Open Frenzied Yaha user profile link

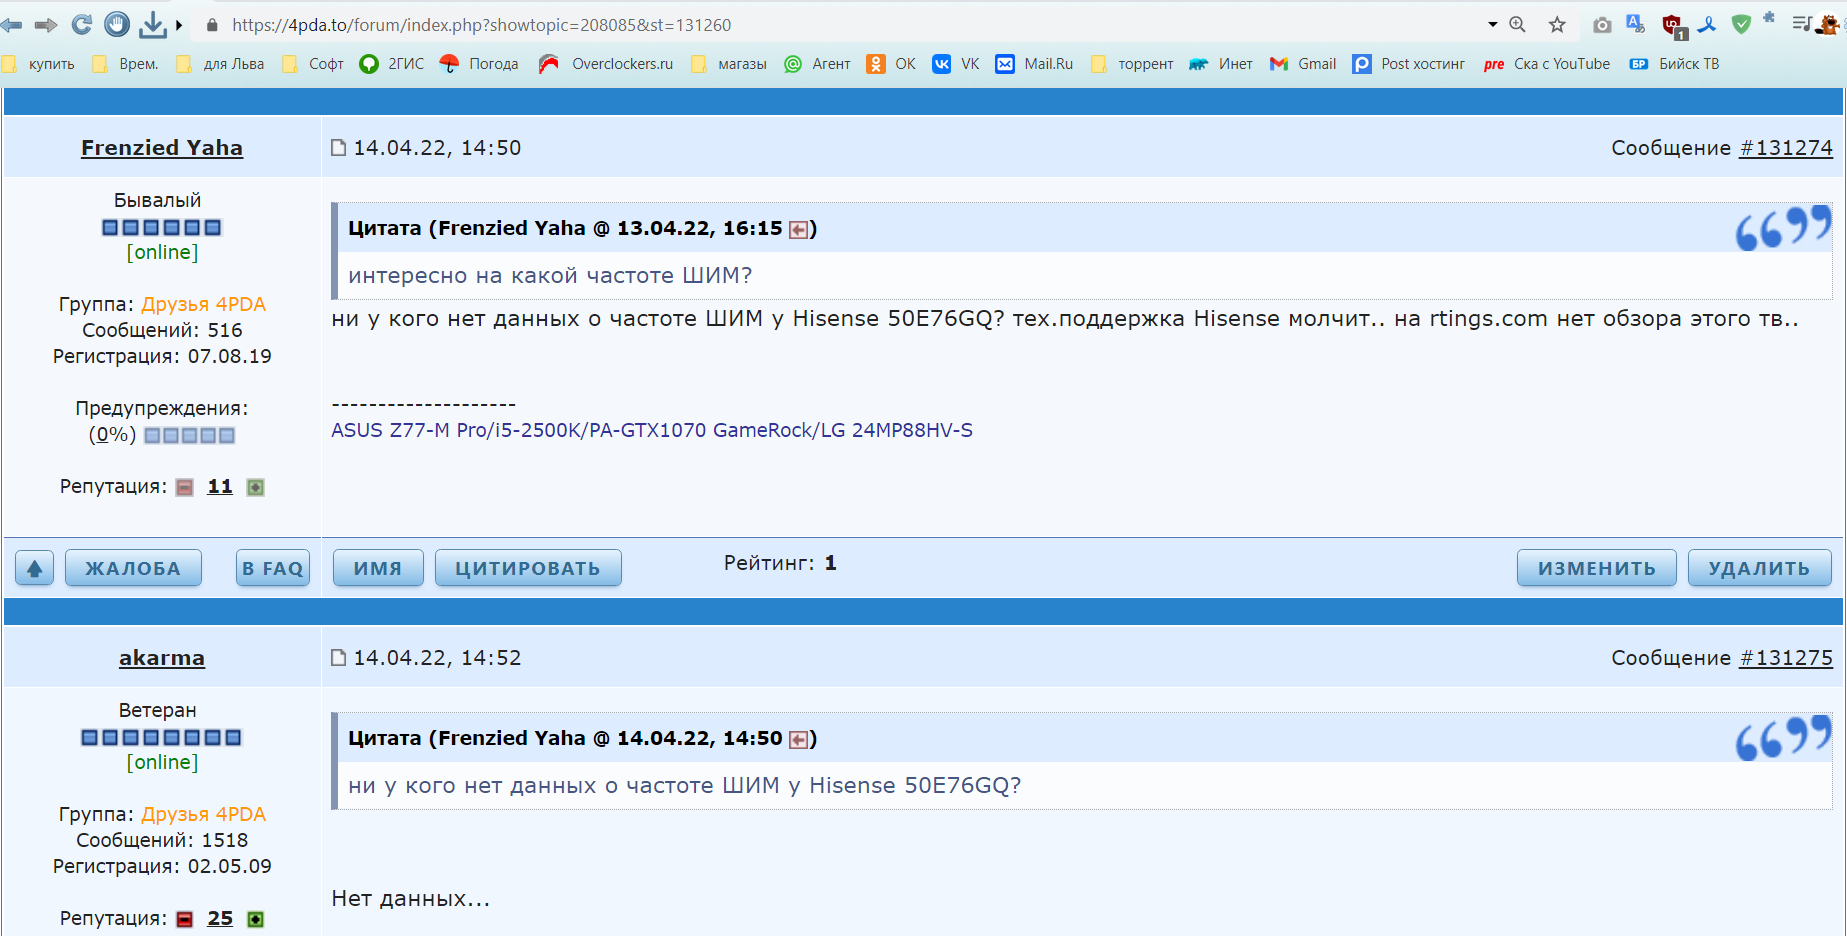click(162, 148)
